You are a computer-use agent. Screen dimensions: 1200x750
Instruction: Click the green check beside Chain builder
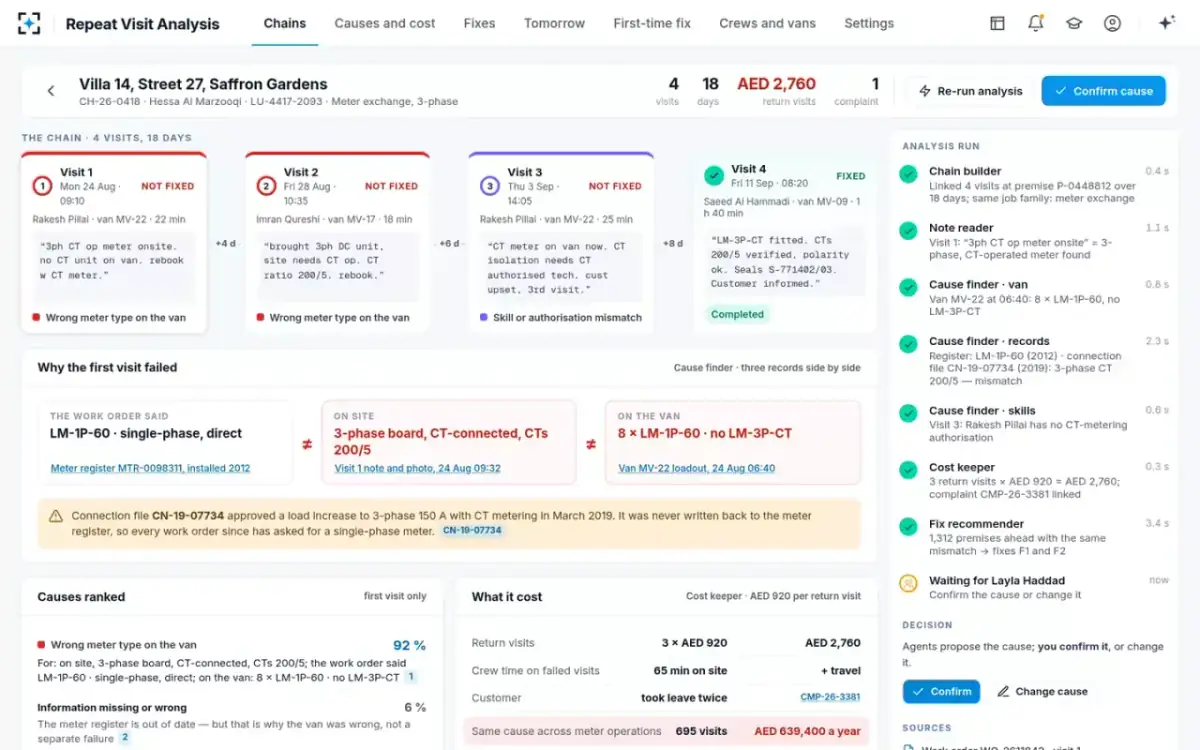tap(908, 174)
